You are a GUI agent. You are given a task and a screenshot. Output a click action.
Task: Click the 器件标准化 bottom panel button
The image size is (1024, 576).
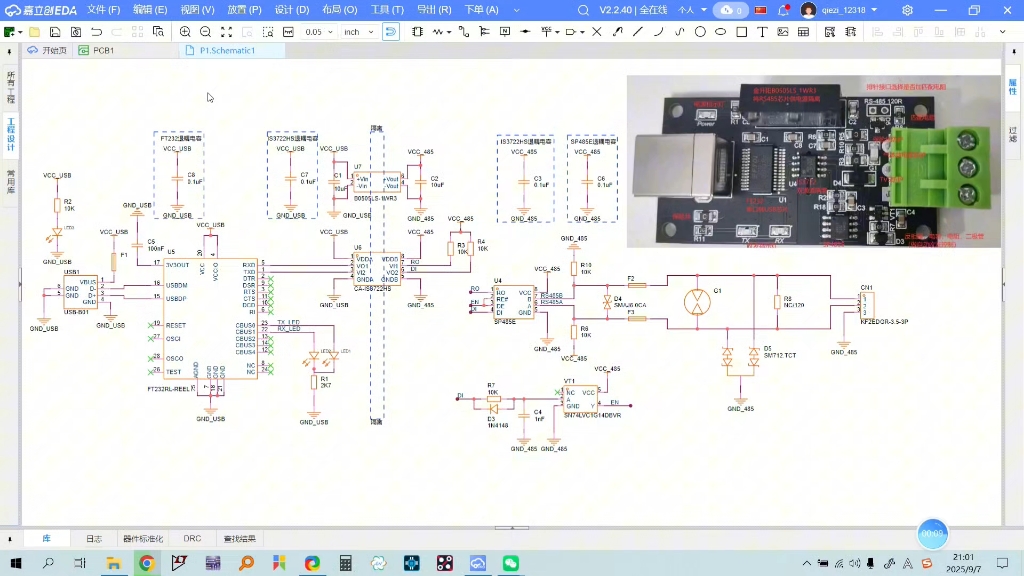tap(142, 538)
